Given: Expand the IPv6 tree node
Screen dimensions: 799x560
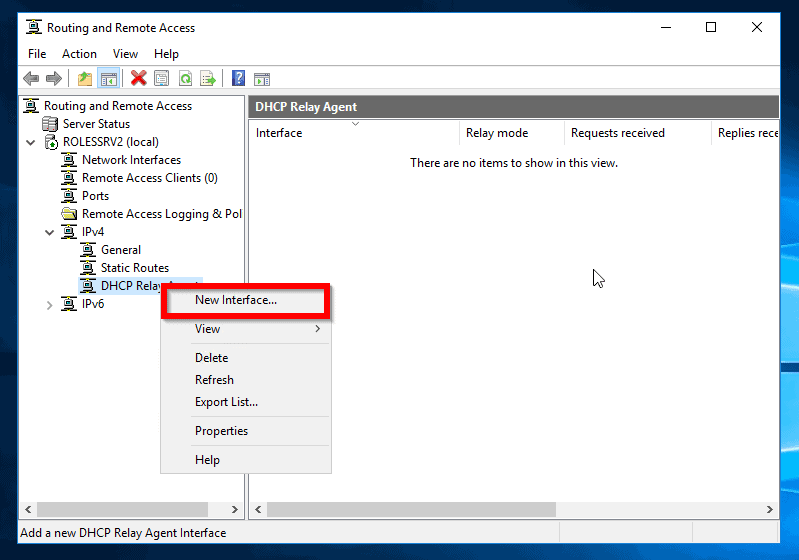Looking at the screenshot, I should click(x=49, y=305).
